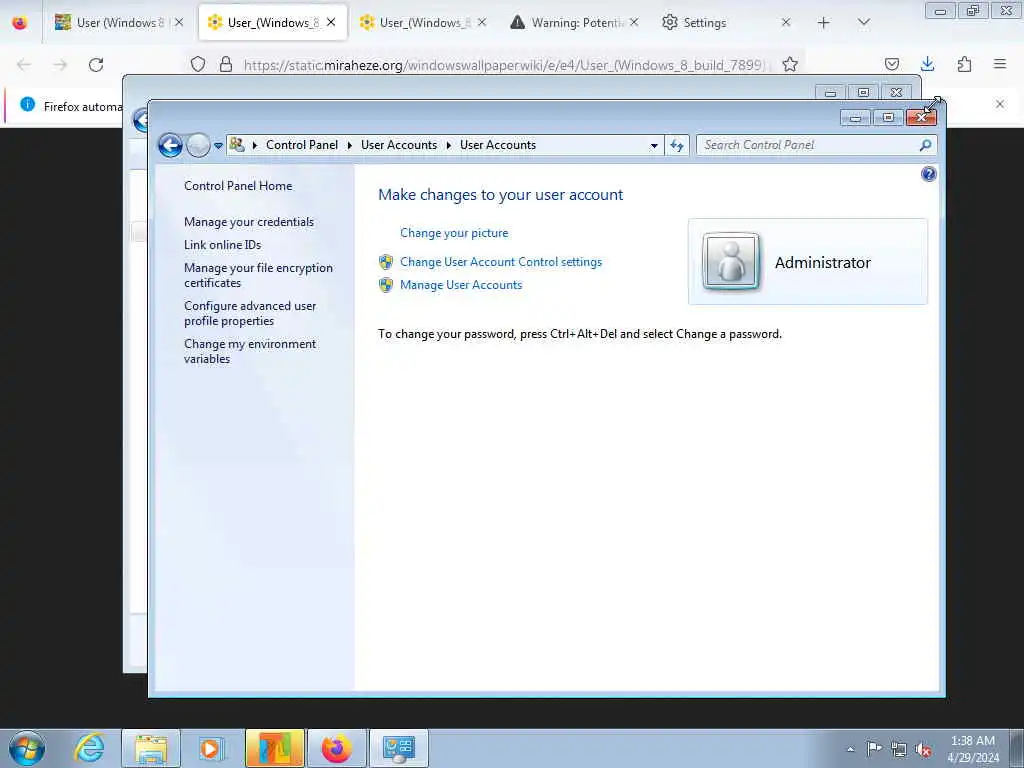Image resolution: width=1024 pixels, height=768 pixels.
Task: Click the Firefox URL address field
Action: [x=506, y=65]
